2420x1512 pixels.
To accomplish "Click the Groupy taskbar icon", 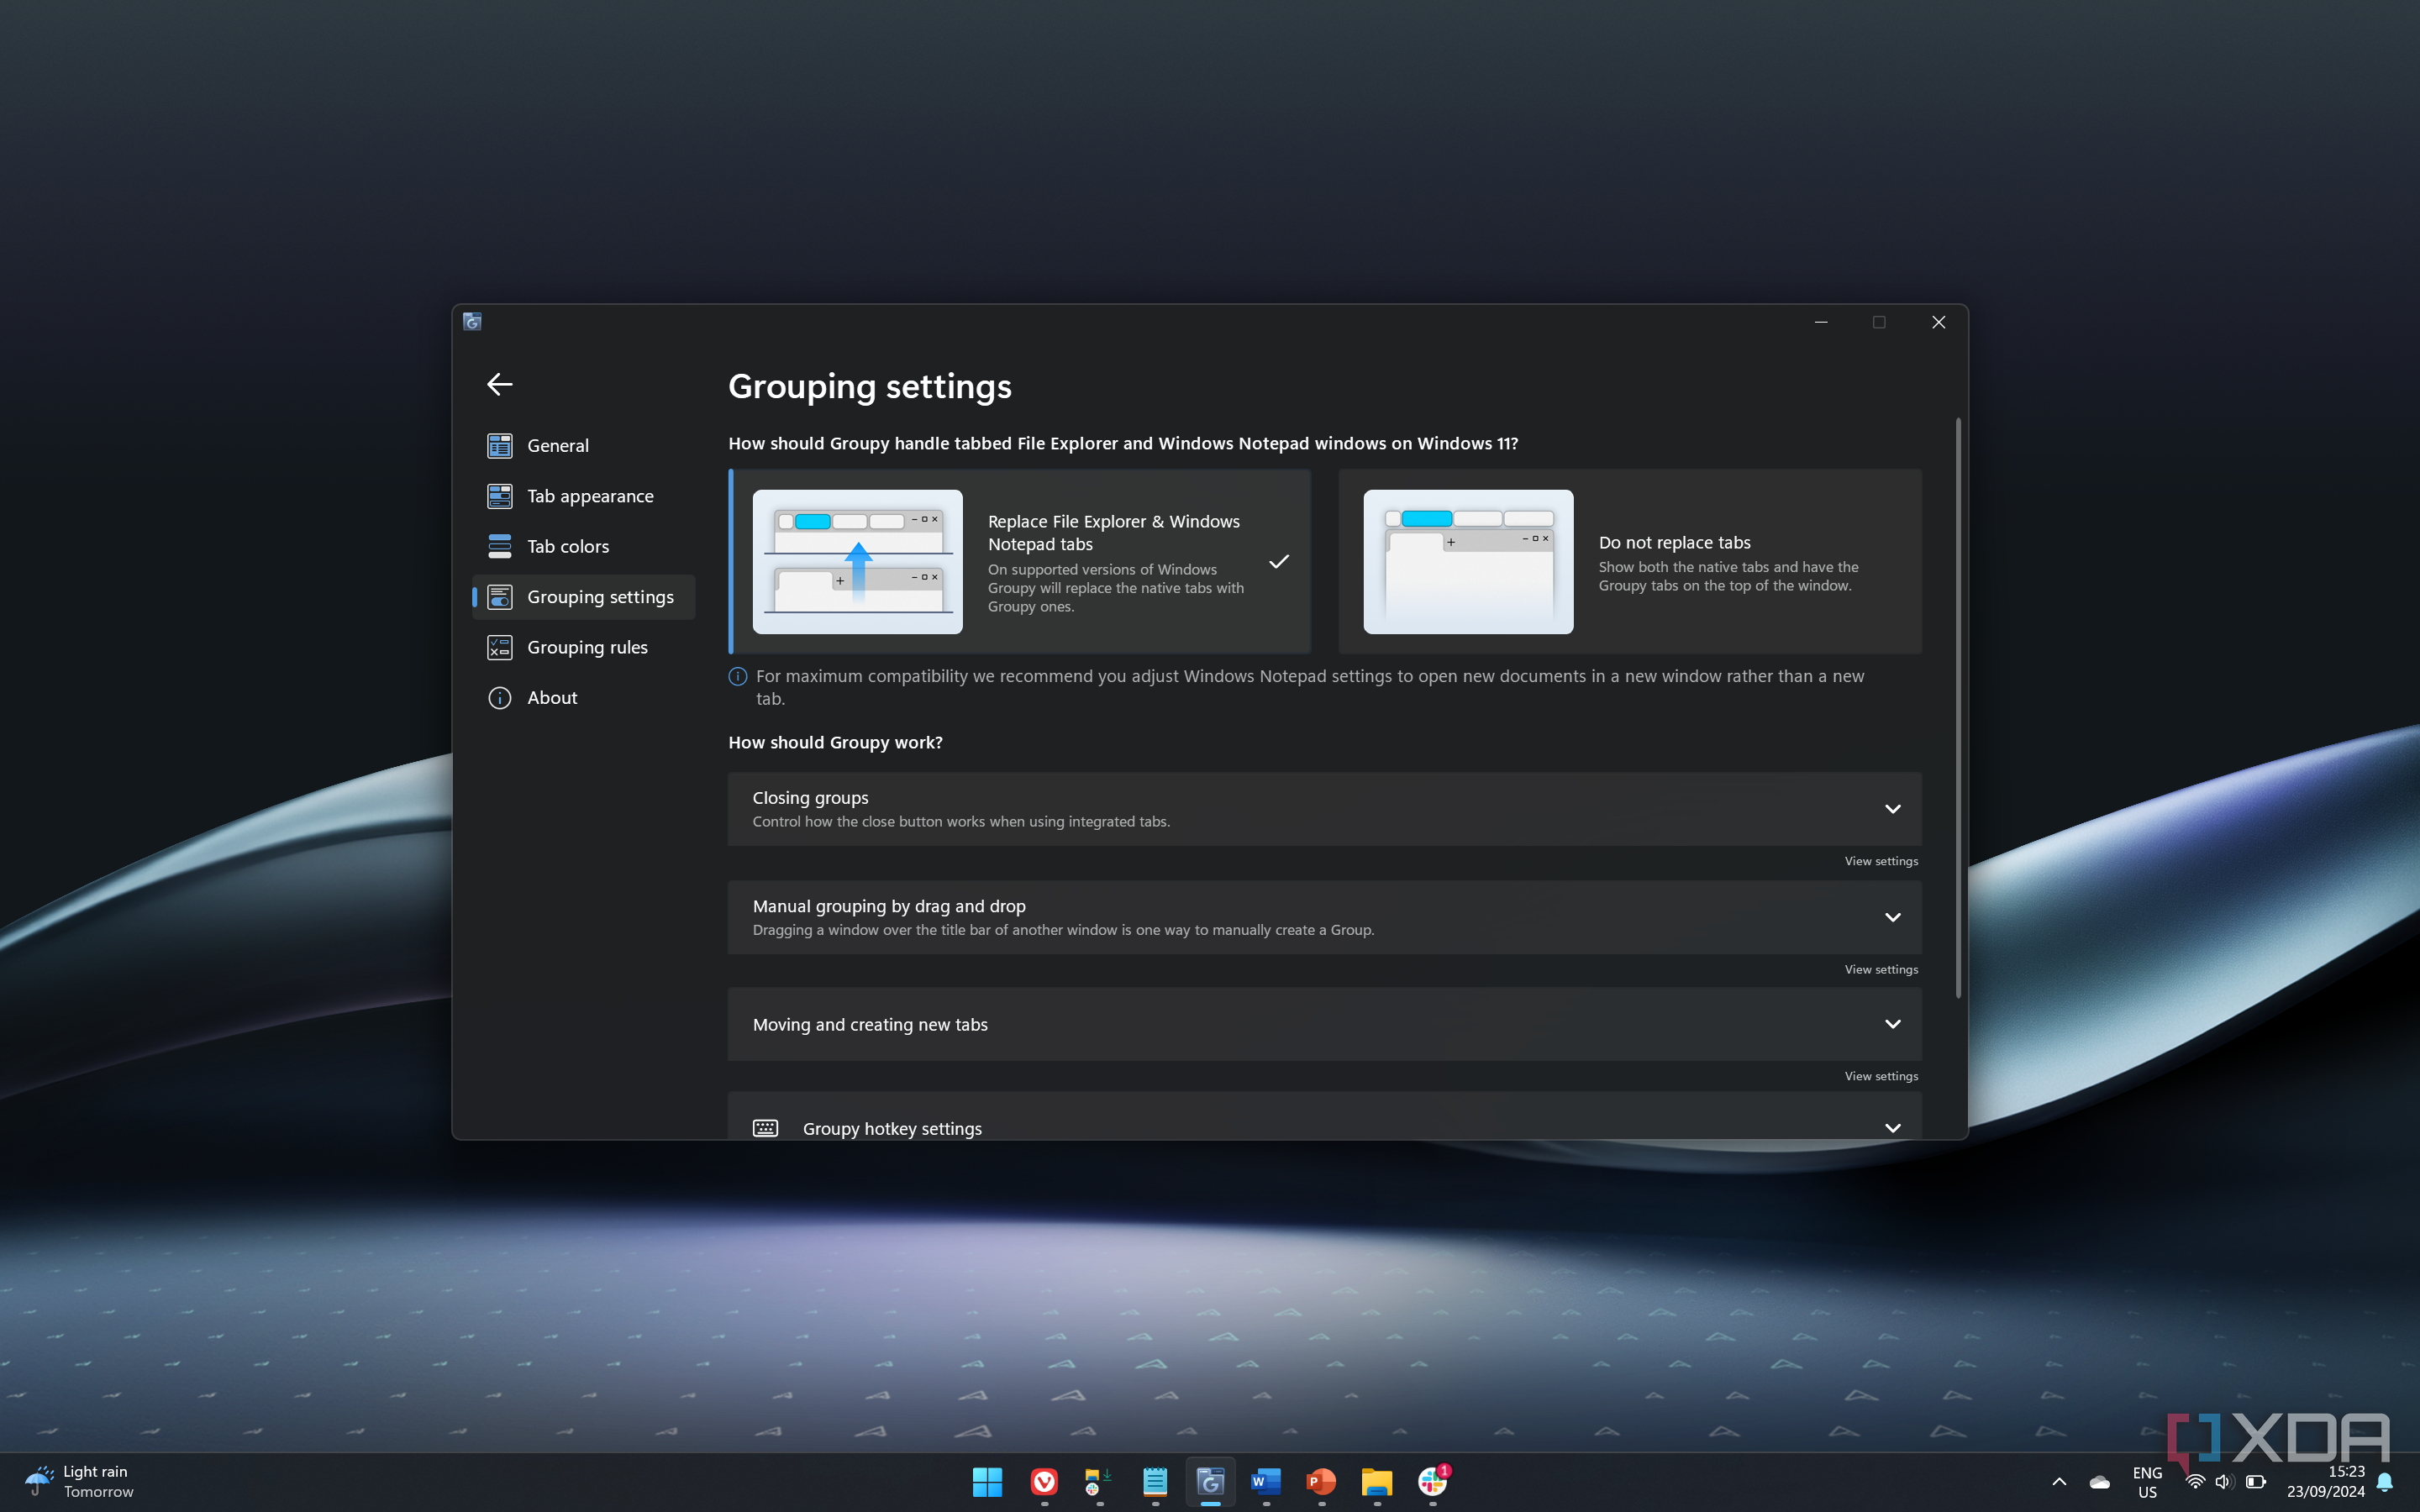I will point(1211,1482).
